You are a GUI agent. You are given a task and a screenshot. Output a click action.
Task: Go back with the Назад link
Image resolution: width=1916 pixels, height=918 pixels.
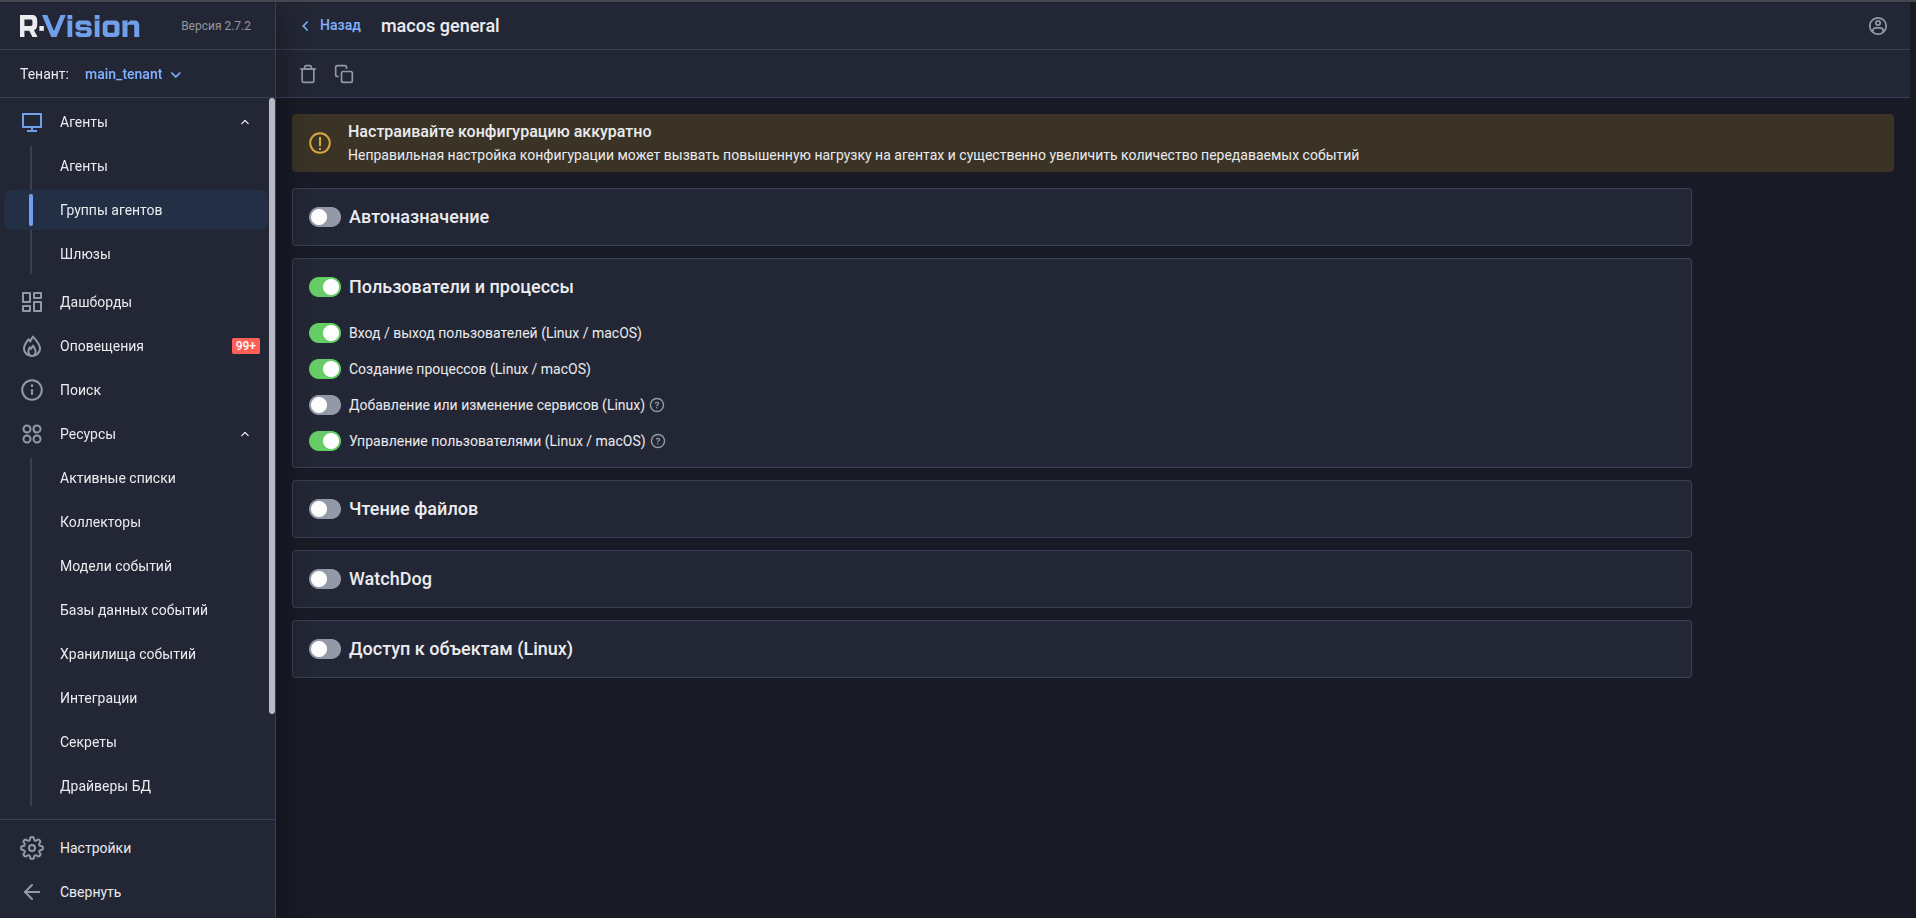pyautogui.click(x=331, y=25)
